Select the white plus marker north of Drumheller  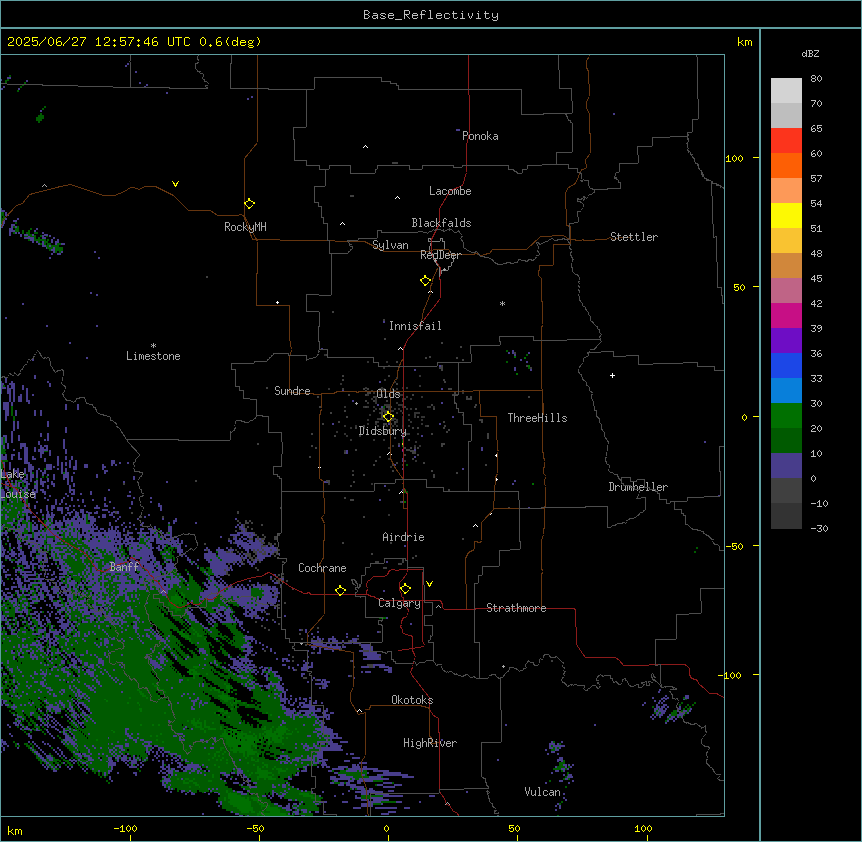pyautogui.click(x=612, y=375)
